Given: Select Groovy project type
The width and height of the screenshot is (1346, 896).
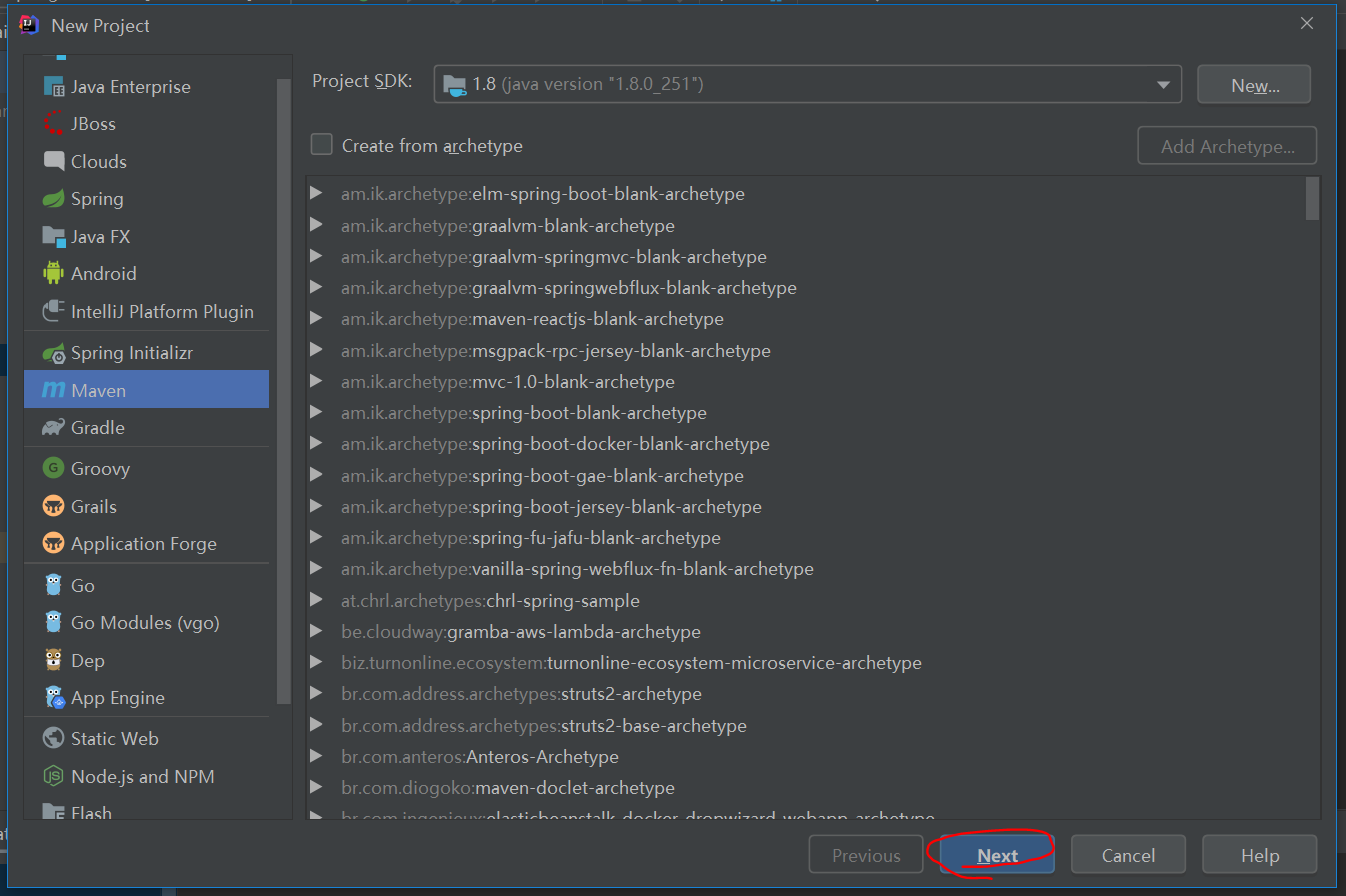Looking at the screenshot, I should tap(147, 468).
